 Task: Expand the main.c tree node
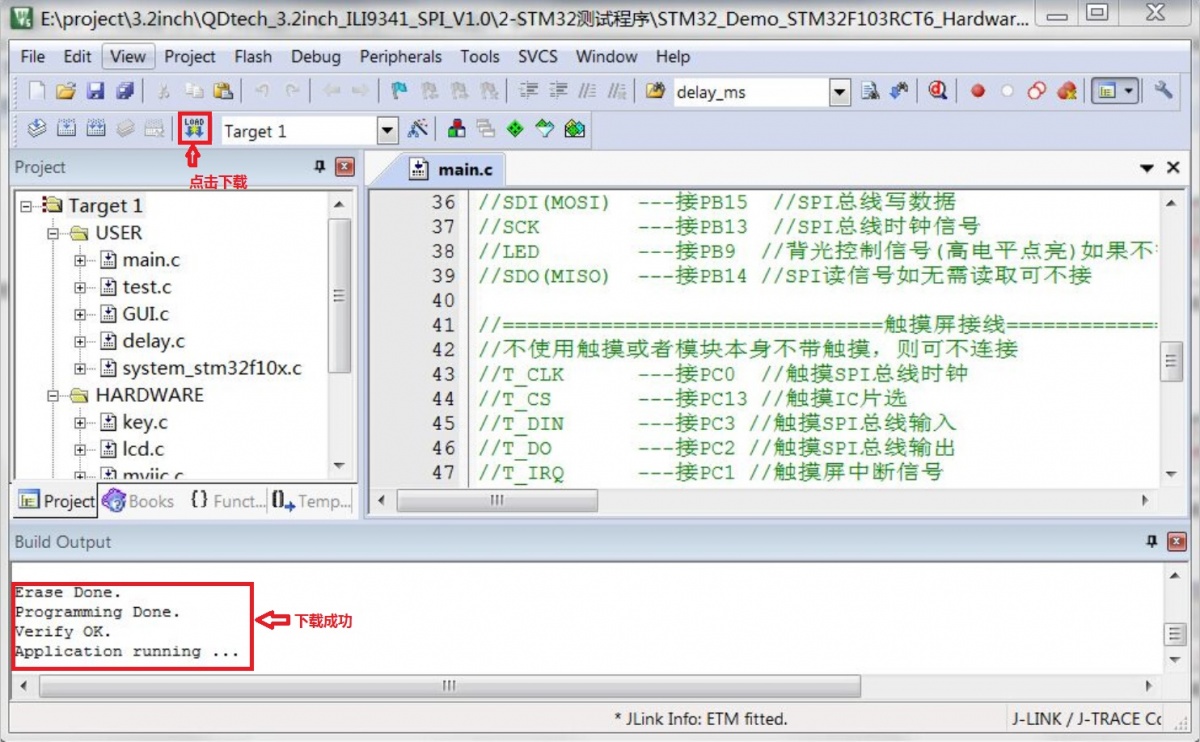tap(80, 260)
